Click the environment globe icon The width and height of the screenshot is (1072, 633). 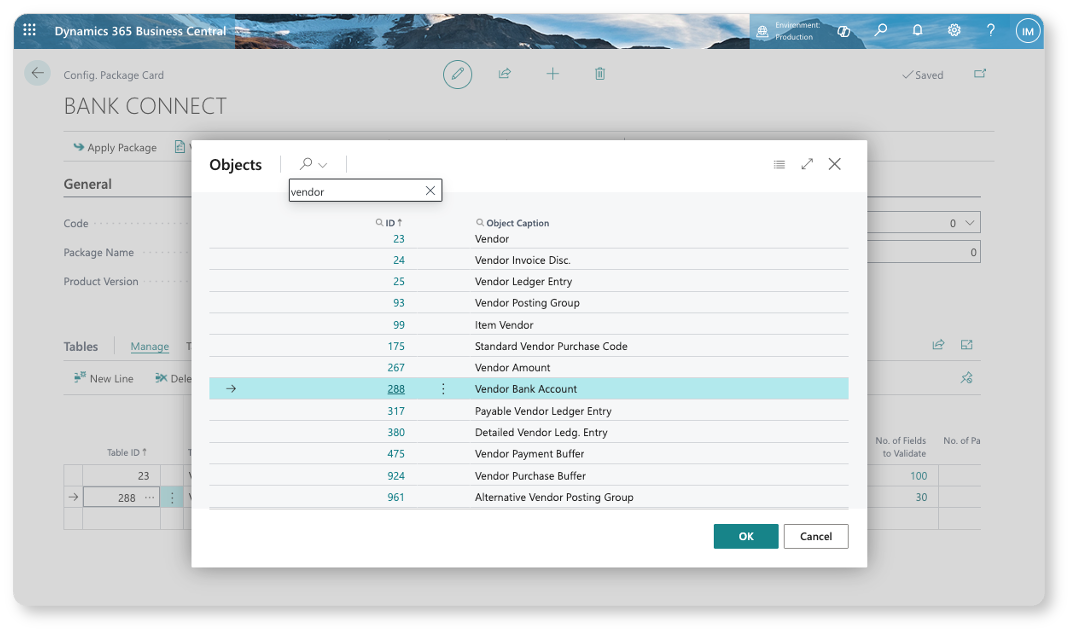(762, 31)
